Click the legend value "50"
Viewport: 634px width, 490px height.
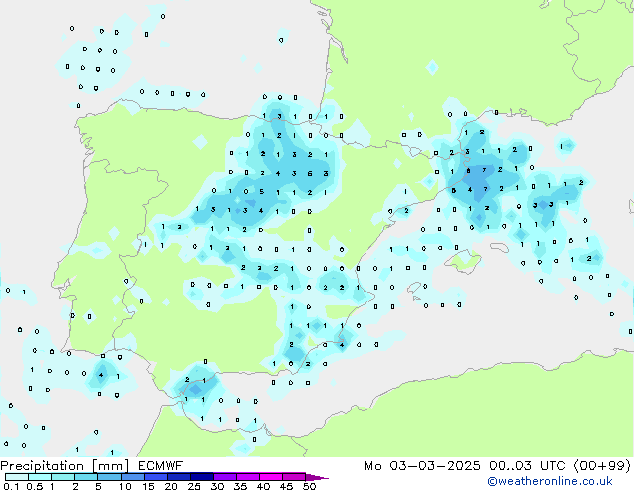[309, 486]
